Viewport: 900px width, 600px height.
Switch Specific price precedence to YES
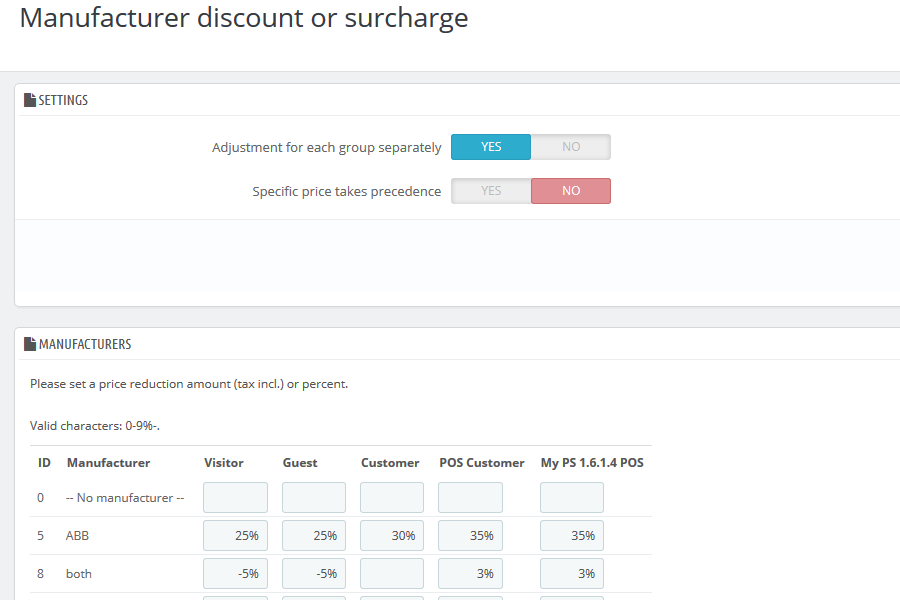491,191
